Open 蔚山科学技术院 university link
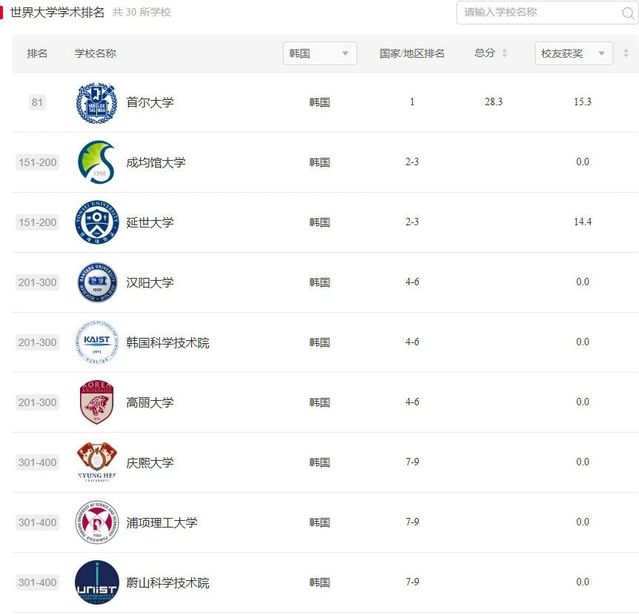639x615 pixels. click(167, 583)
